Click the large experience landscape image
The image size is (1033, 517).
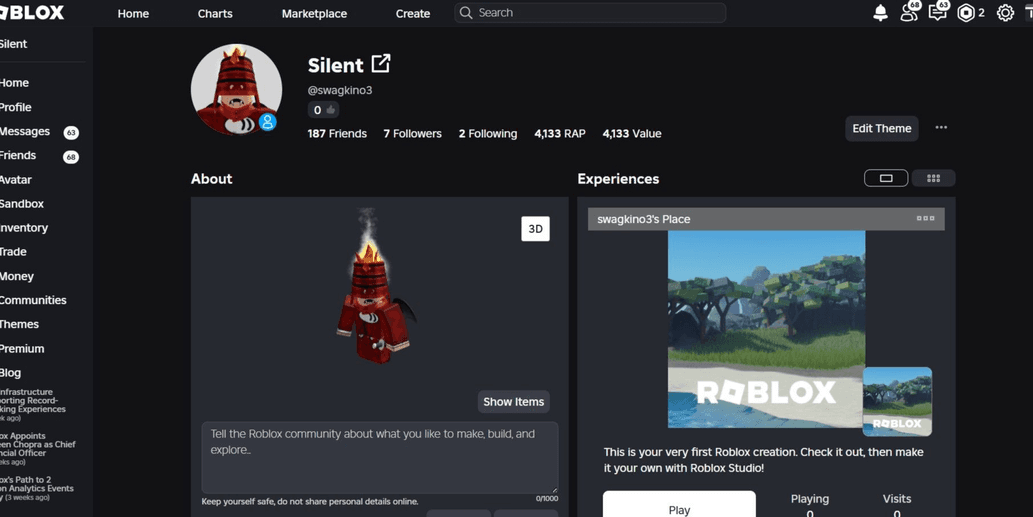[x=766, y=329]
